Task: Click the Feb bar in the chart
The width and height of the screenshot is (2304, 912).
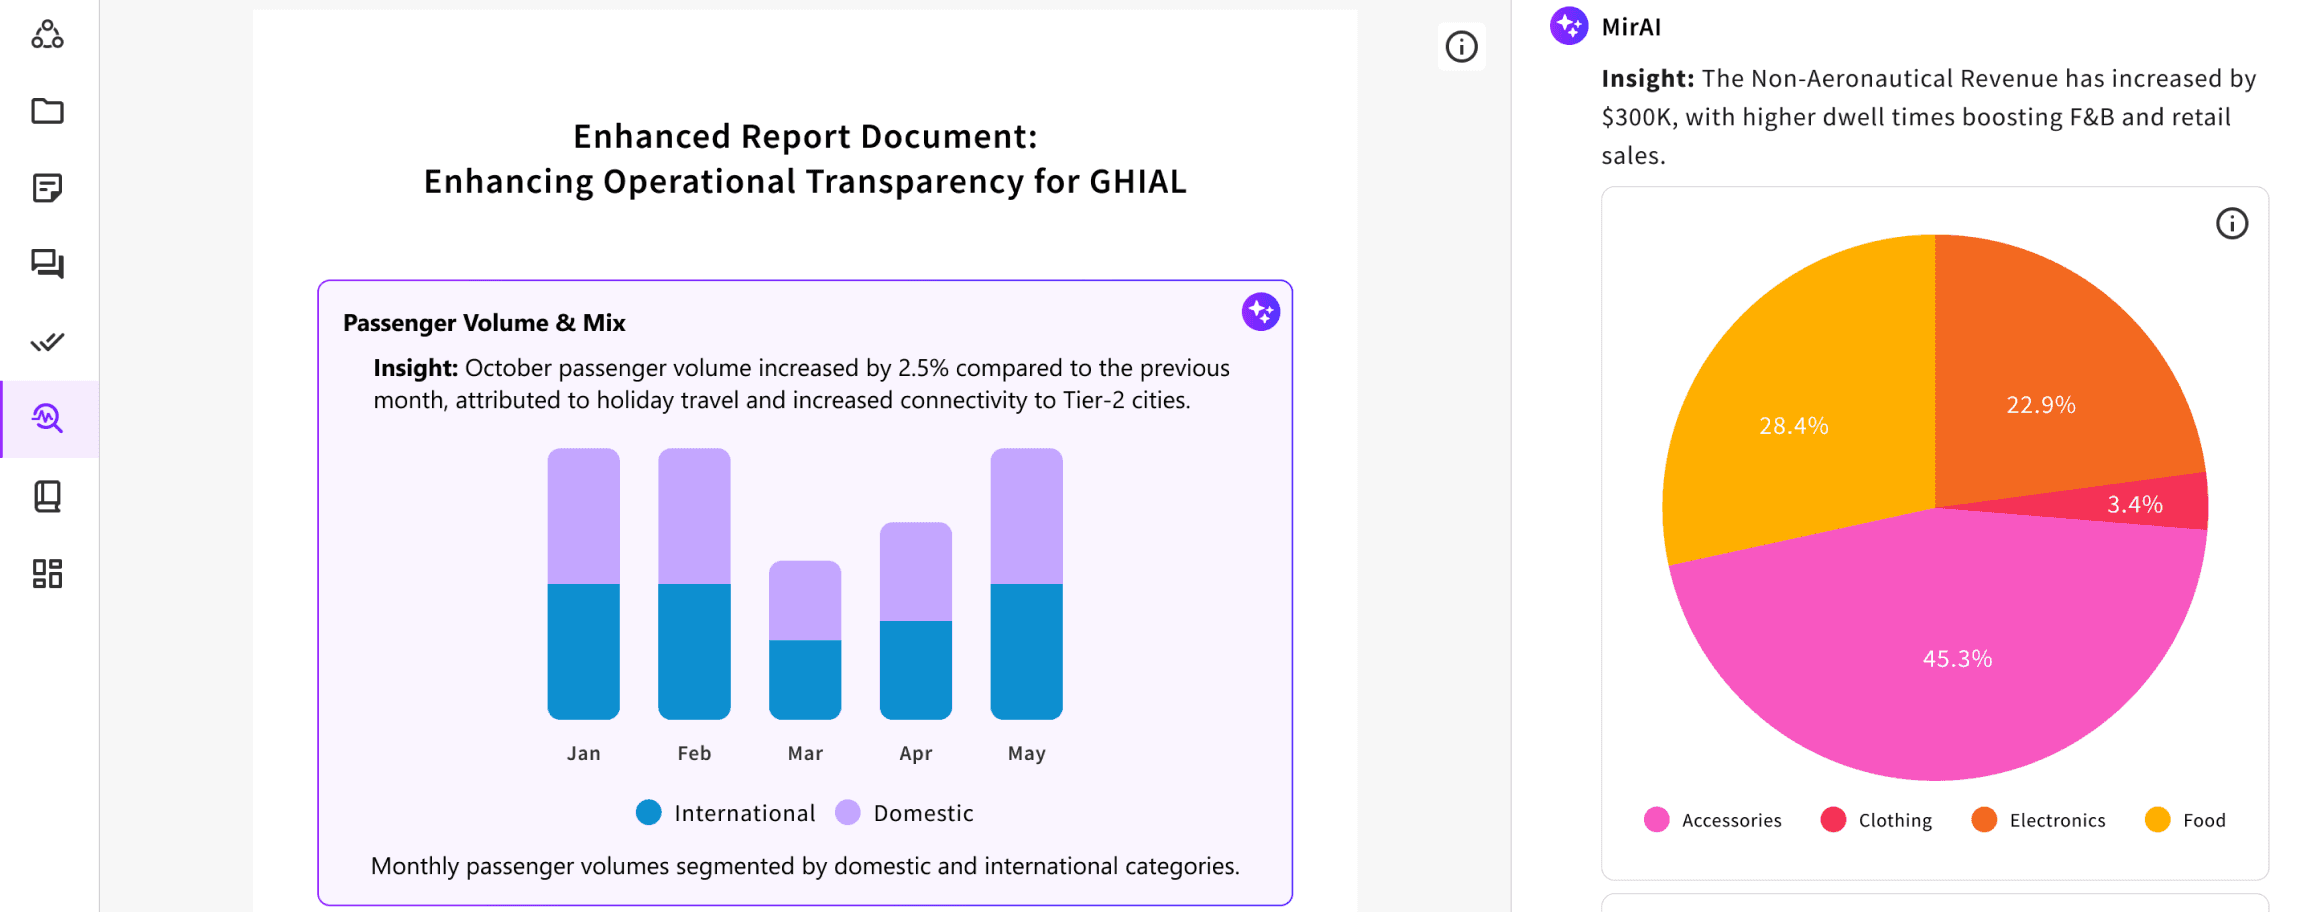Action: point(694,584)
